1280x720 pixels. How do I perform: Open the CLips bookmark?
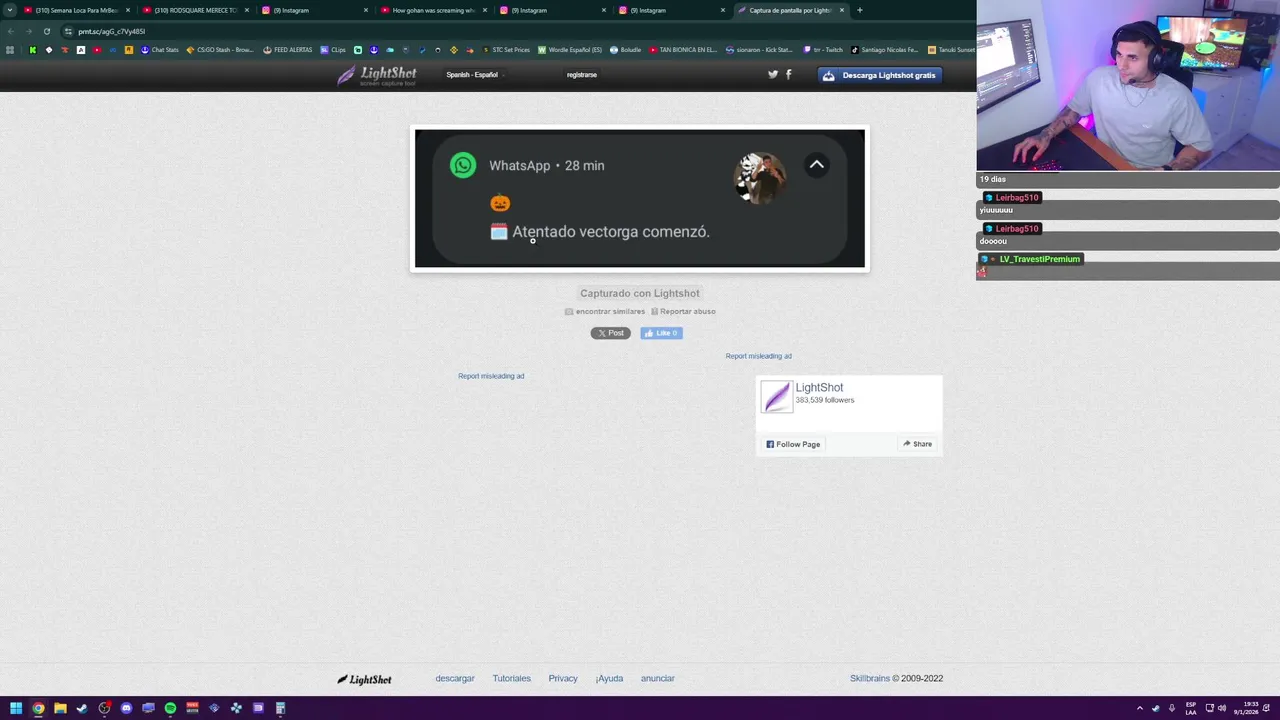333,50
